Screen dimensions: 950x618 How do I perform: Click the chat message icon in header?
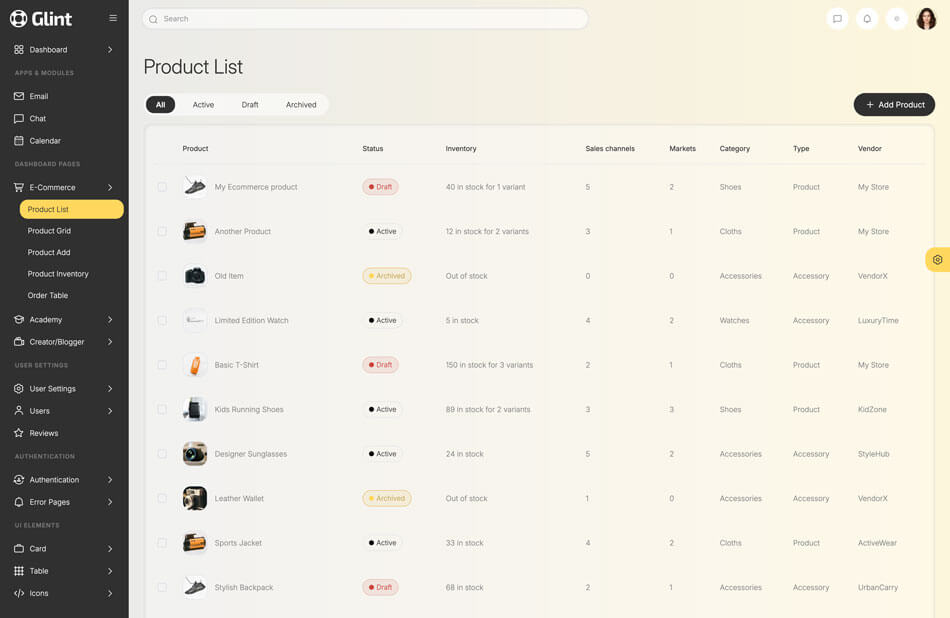point(837,19)
